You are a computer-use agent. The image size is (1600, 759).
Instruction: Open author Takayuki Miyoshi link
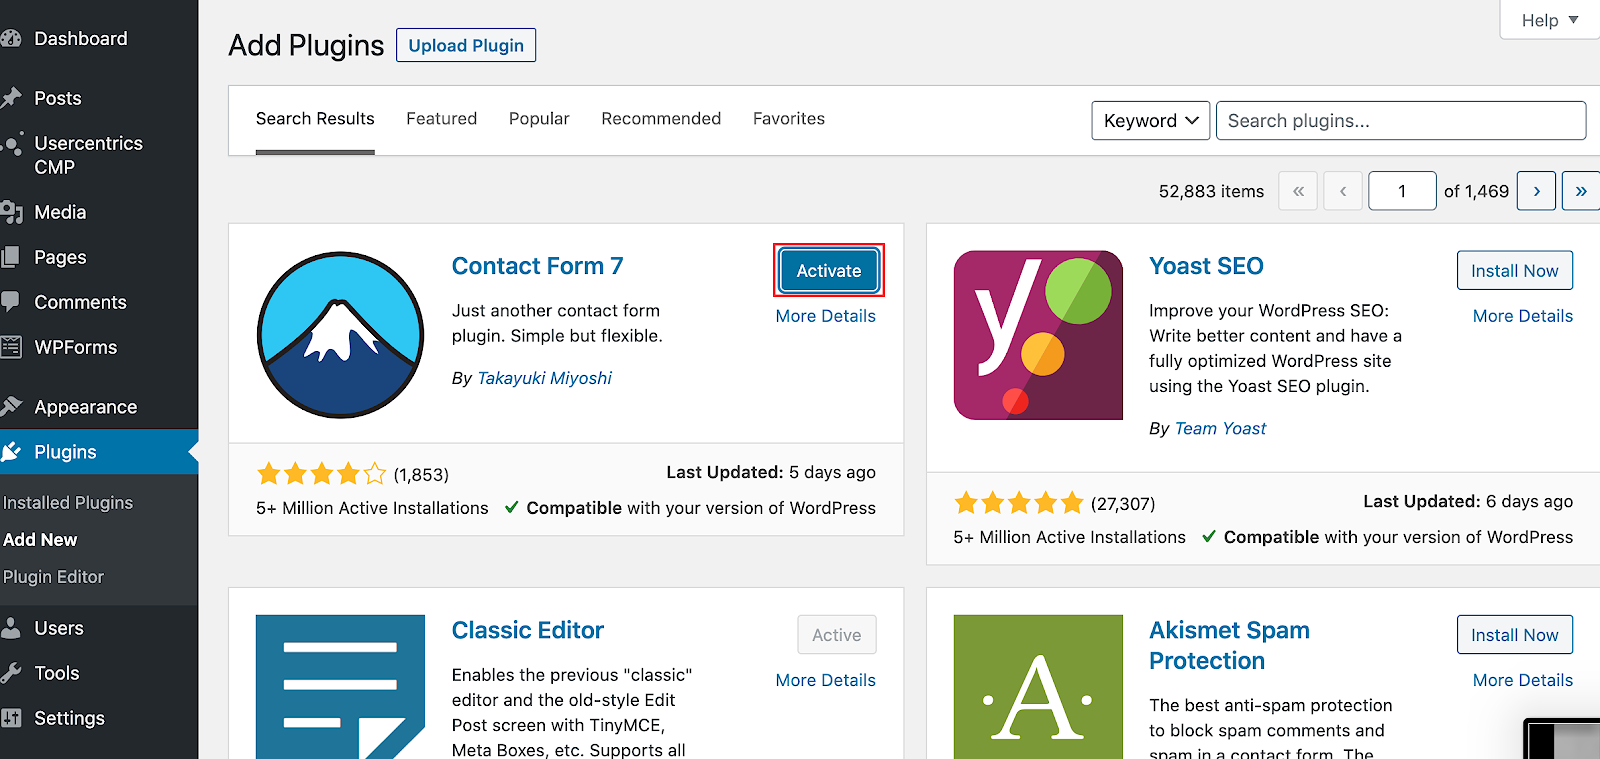click(545, 378)
